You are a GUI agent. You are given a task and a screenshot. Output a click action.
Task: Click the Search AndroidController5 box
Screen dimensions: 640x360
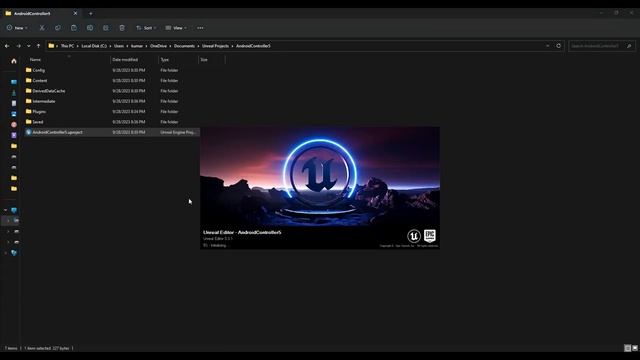click(x=602, y=46)
